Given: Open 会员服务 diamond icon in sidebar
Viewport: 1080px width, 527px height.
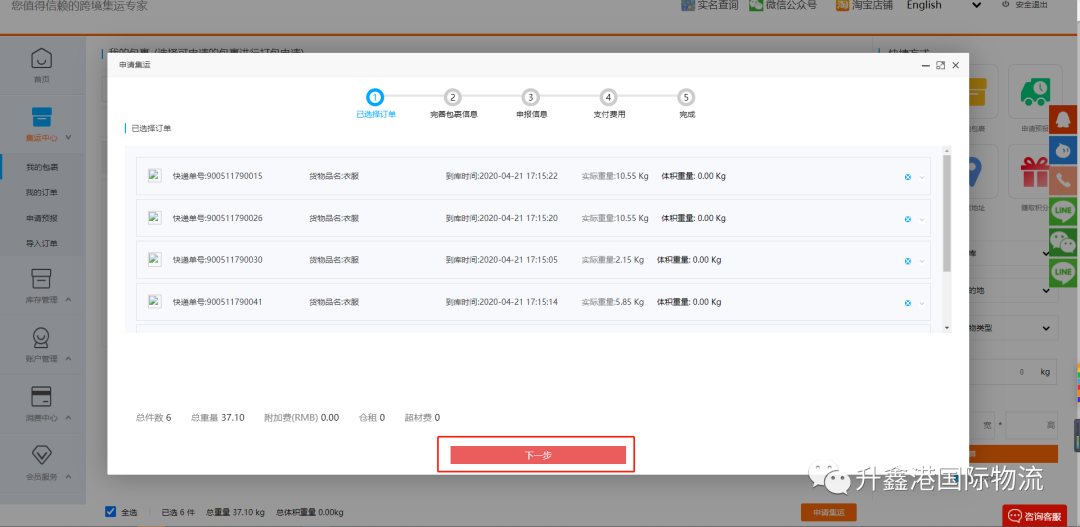Looking at the screenshot, I should (x=42, y=455).
